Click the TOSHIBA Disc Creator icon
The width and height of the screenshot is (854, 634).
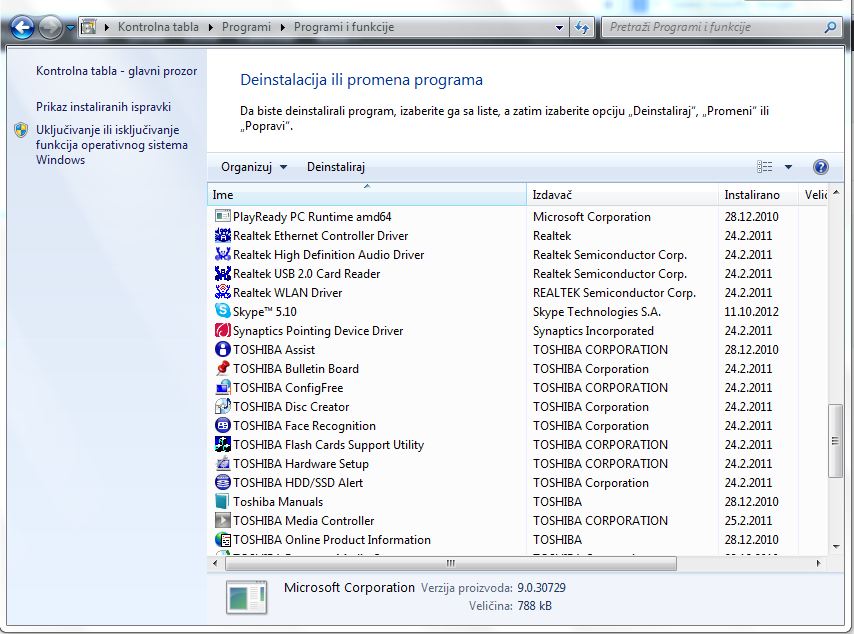pyautogui.click(x=222, y=406)
